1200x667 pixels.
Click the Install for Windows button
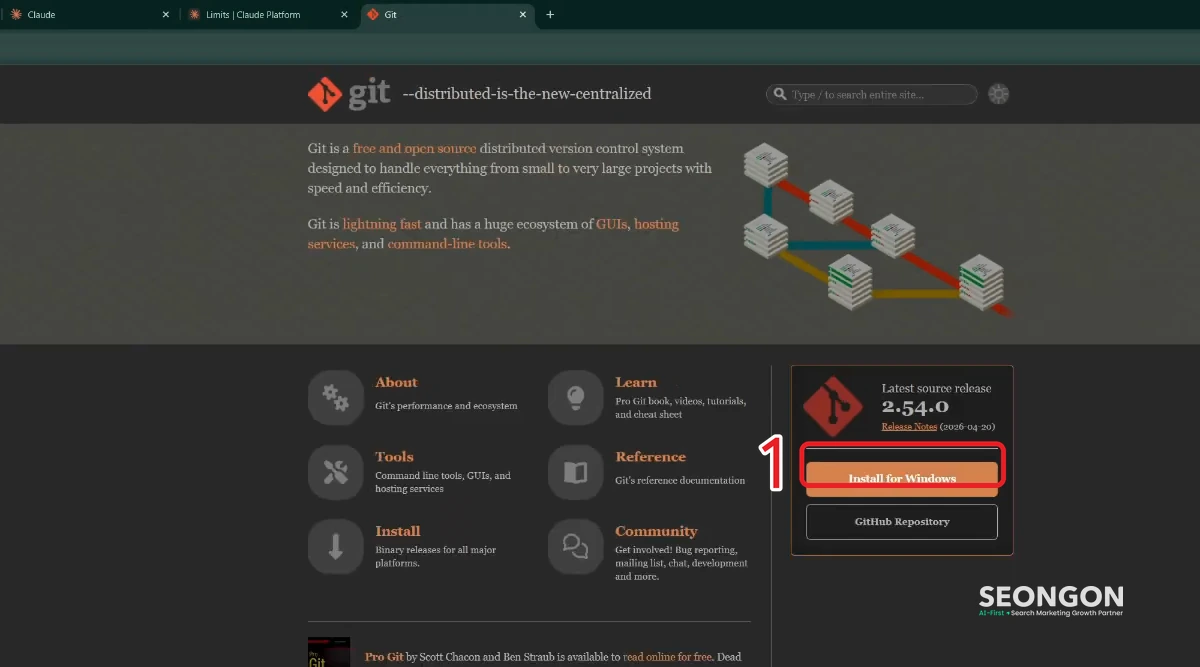(902, 479)
